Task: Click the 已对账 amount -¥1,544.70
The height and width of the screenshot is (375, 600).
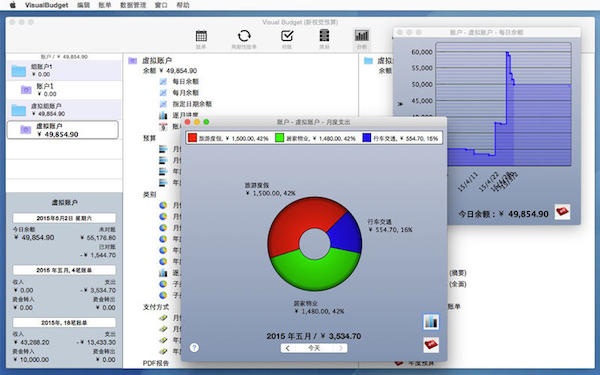Action: [98, 255]
